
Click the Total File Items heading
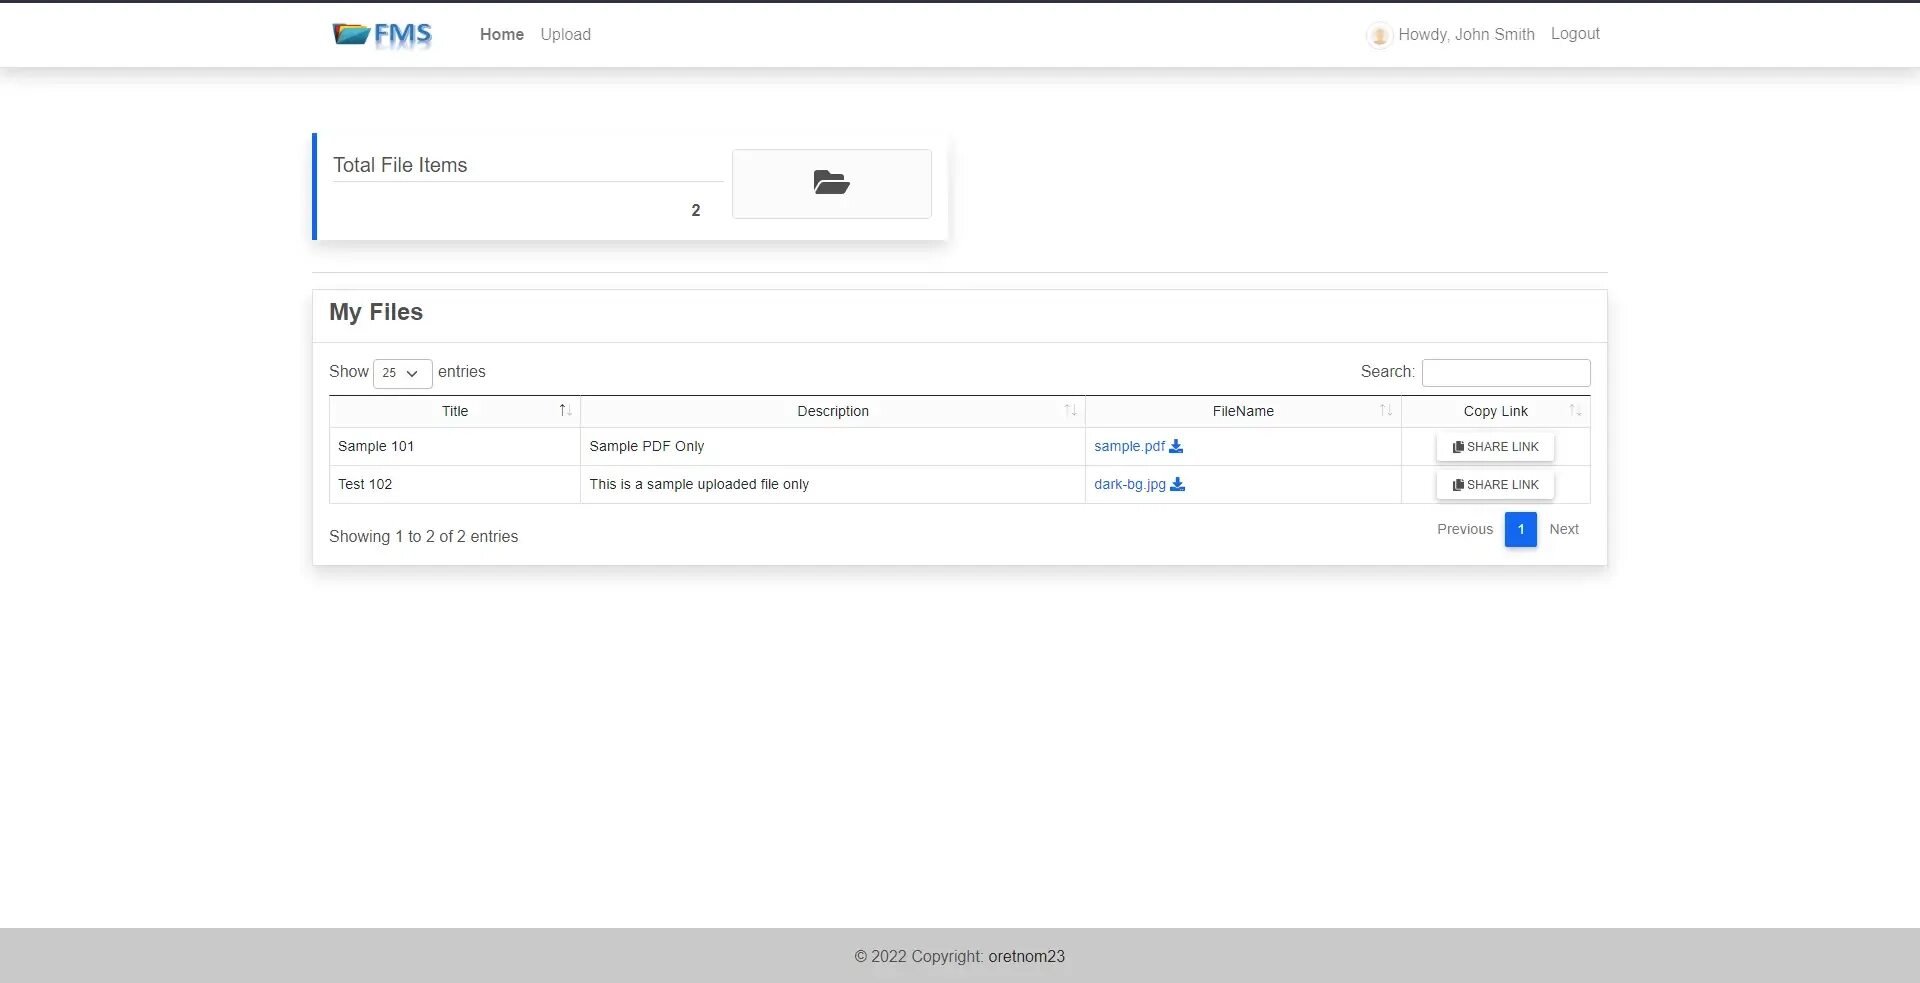(x=400, y=165)
